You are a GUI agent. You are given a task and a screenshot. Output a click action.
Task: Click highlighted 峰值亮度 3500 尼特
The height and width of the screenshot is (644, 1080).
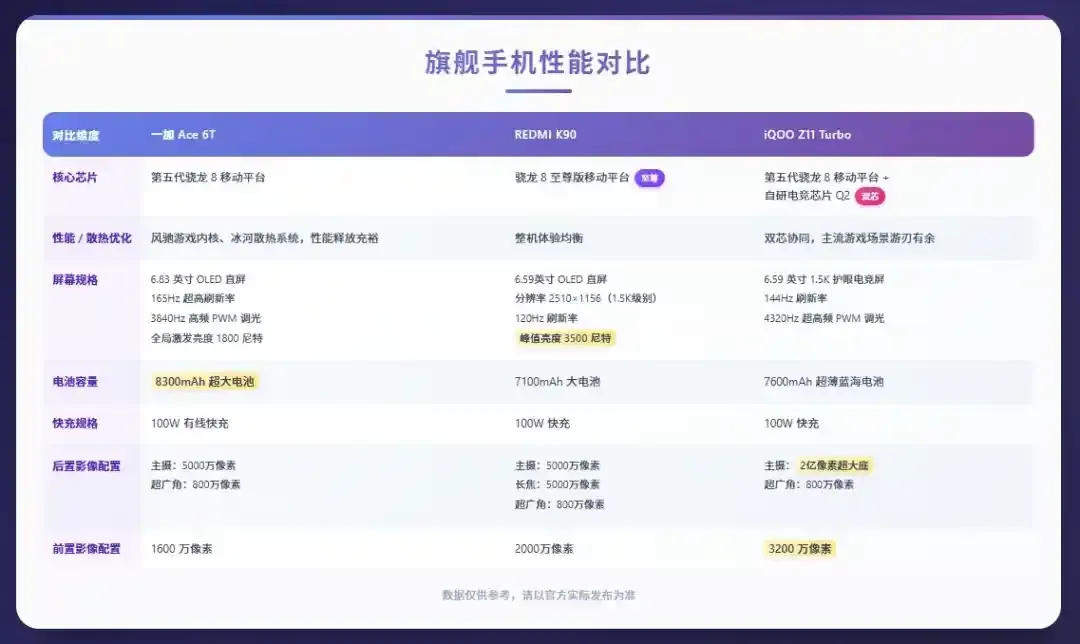click(565, 338)
